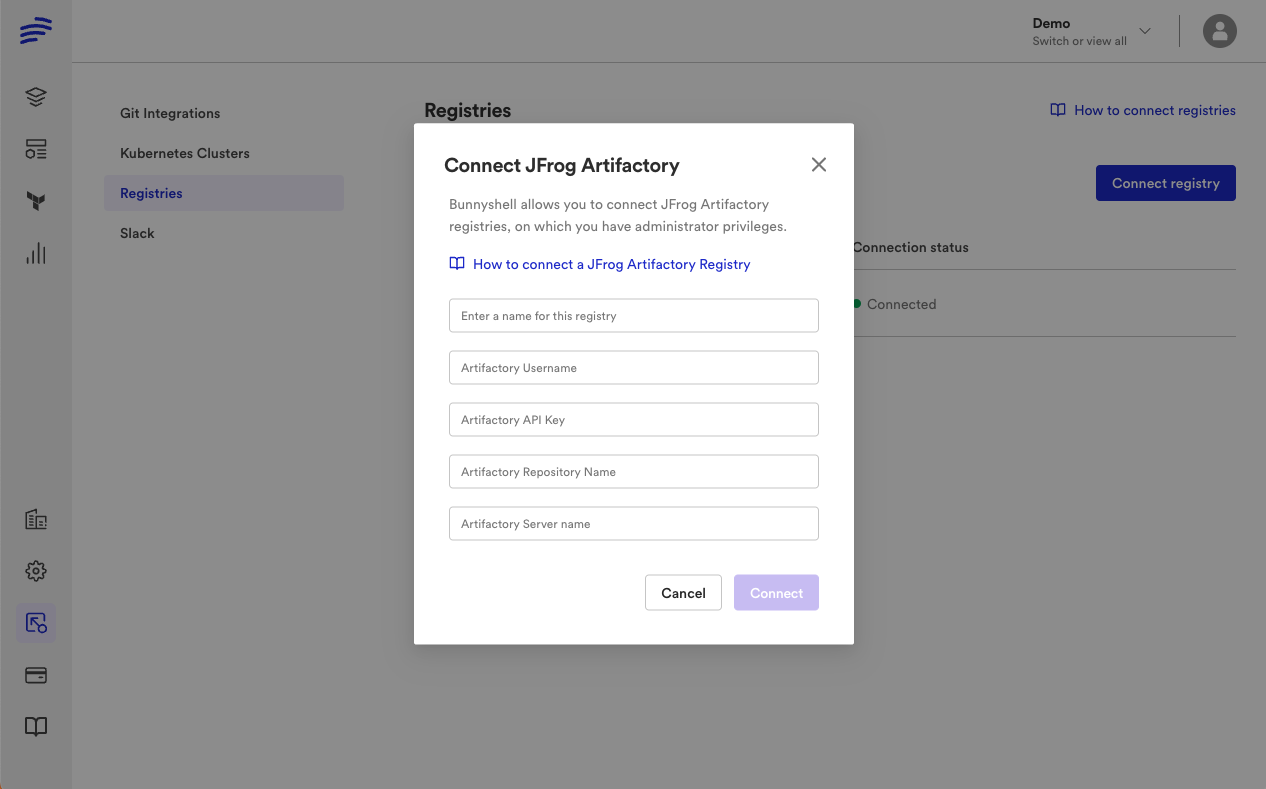The height and width of the screenshot is (789, 1266).
Task: Click the user avatar icon
Action: pos(1220,31)
